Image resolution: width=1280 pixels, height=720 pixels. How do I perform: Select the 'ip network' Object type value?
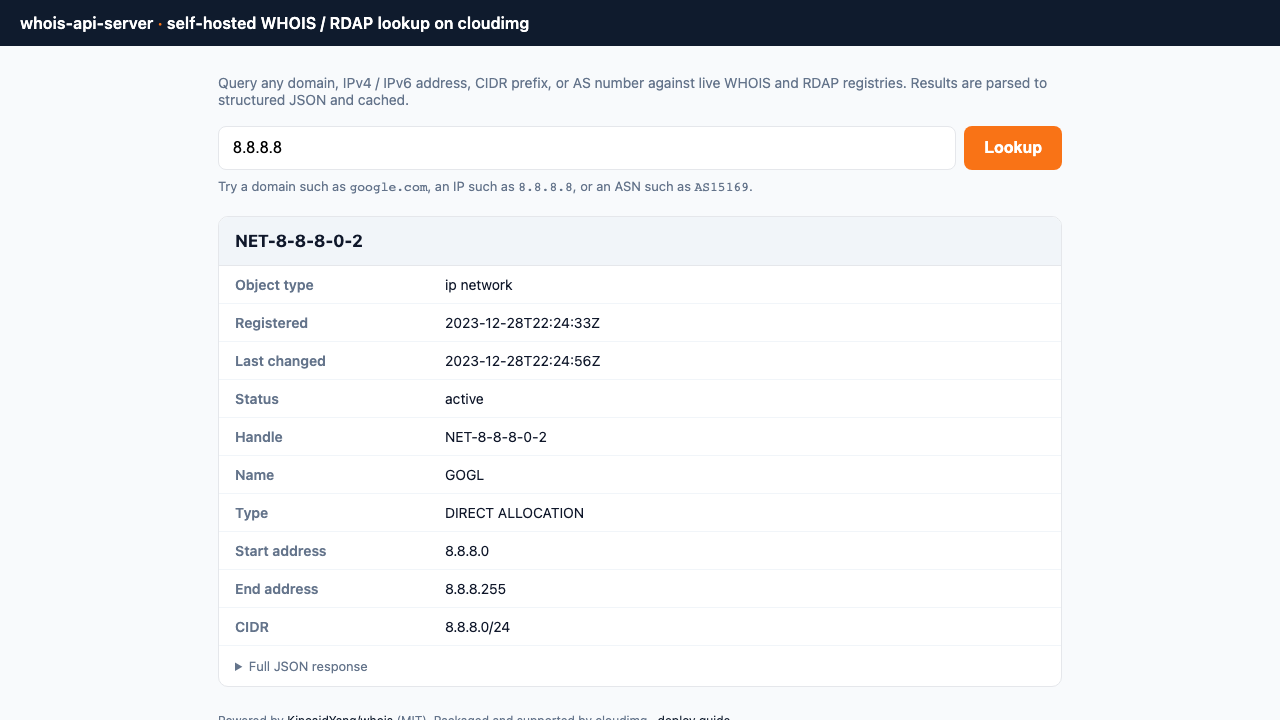[479, 285]
